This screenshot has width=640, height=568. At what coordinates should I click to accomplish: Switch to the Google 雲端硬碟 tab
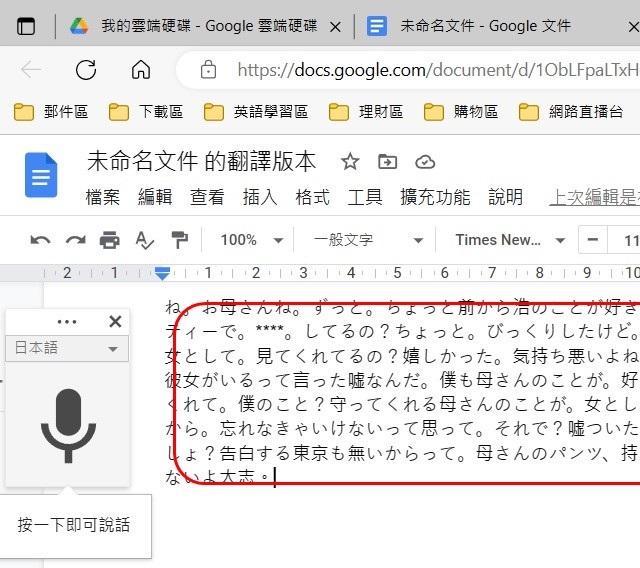coord(205,26)
